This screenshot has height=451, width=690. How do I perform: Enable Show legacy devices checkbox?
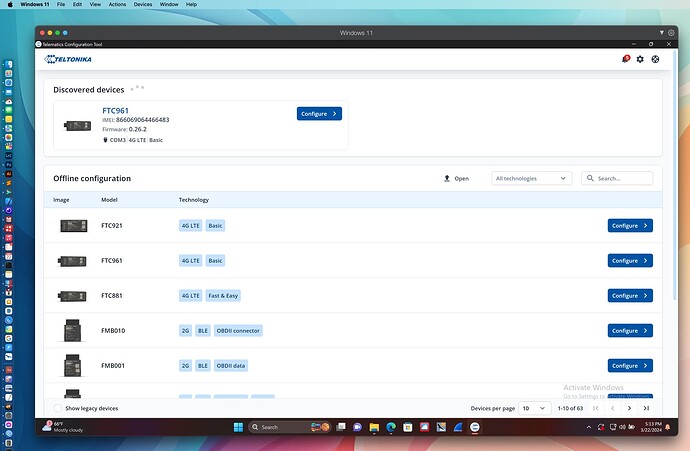58,408
